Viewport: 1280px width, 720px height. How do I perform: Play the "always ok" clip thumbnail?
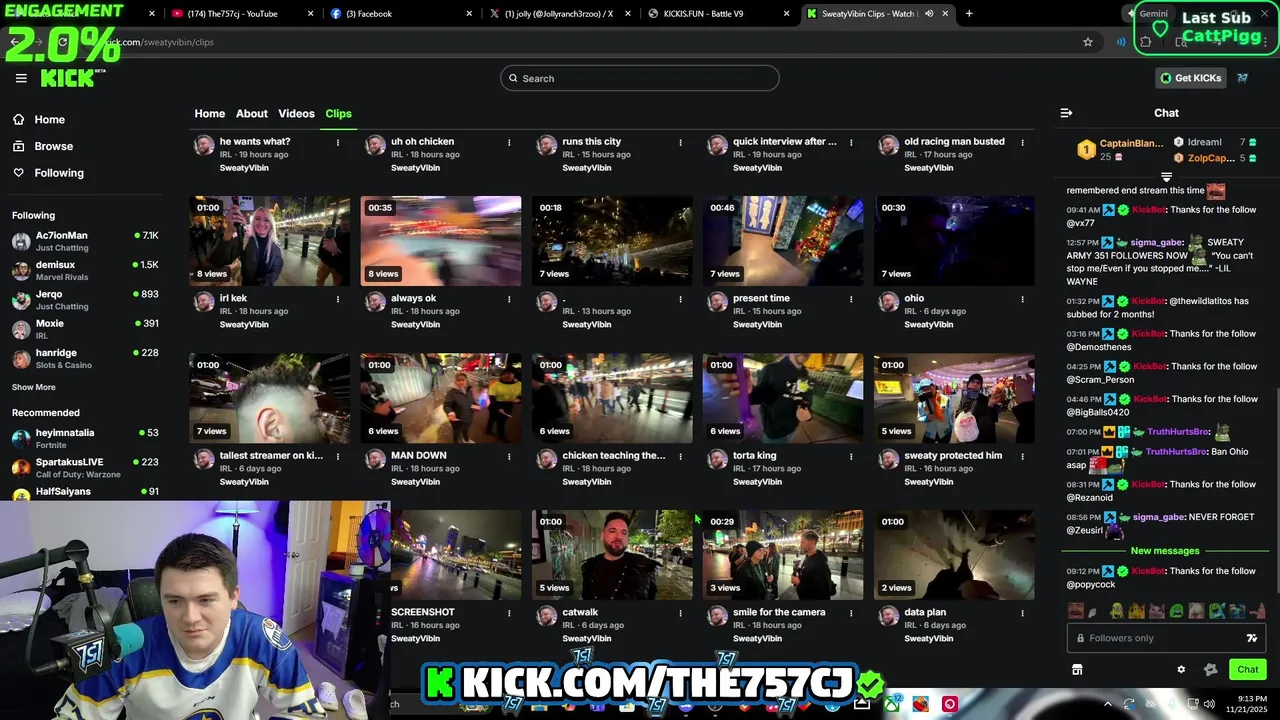[x=441, y=241]
